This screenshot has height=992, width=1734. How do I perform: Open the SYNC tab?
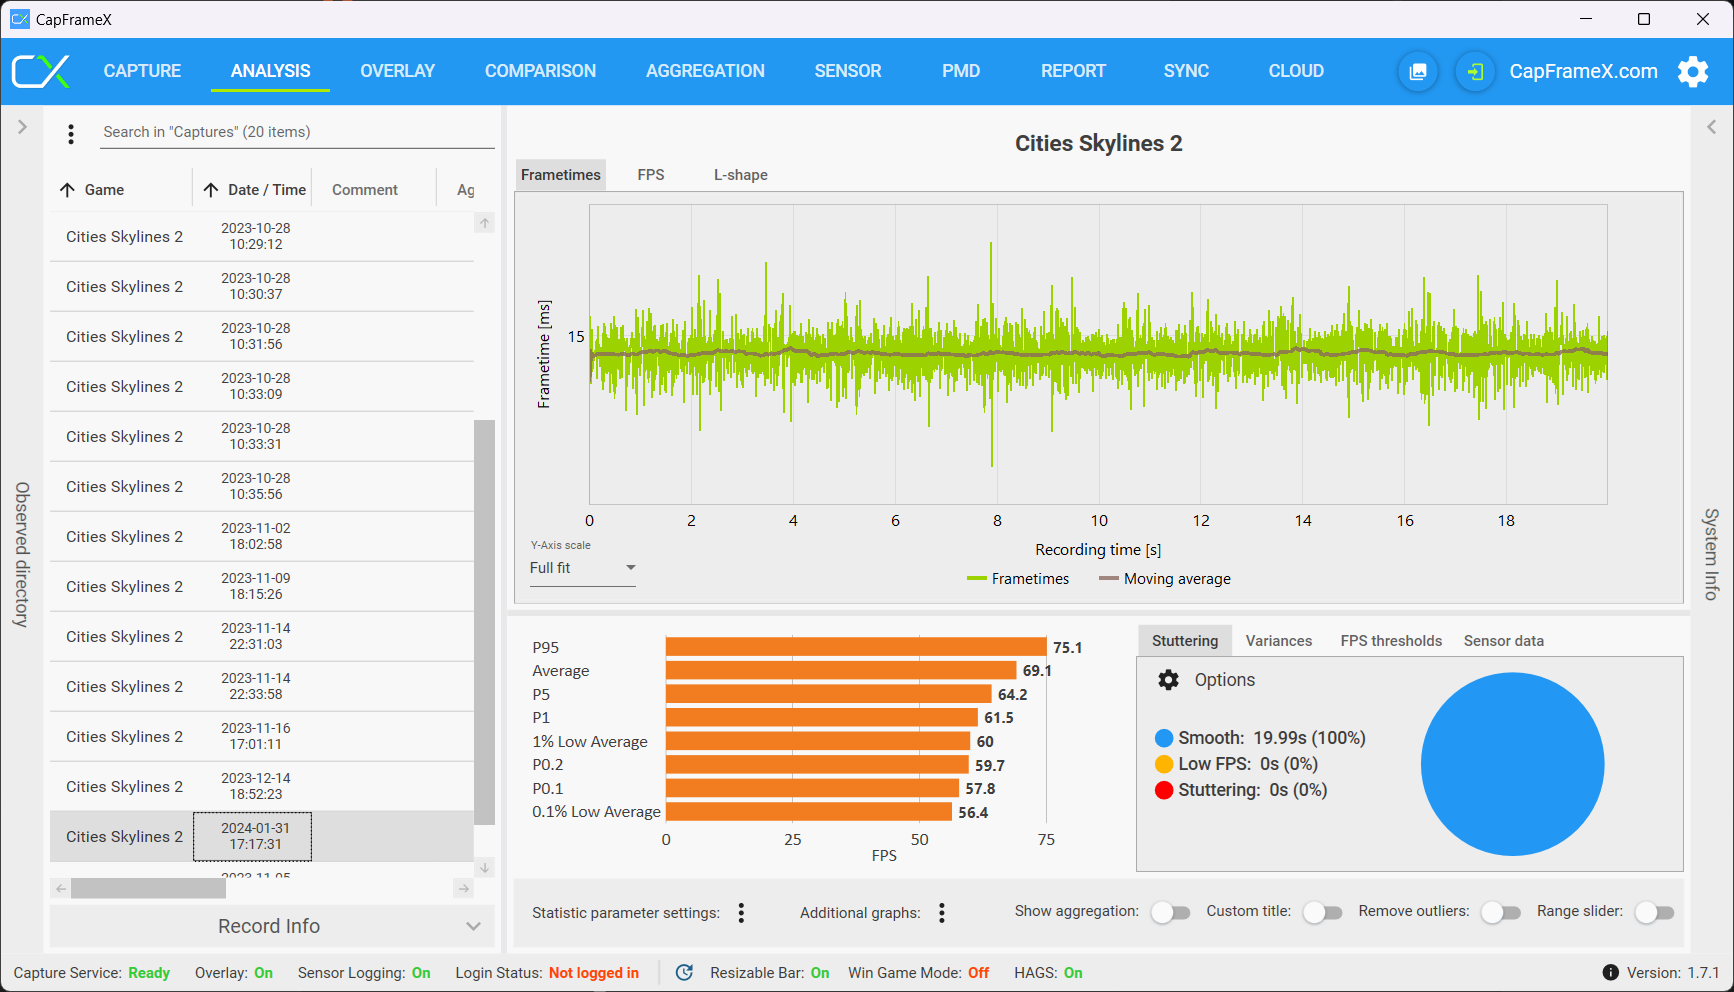[x=1186, y=71]
